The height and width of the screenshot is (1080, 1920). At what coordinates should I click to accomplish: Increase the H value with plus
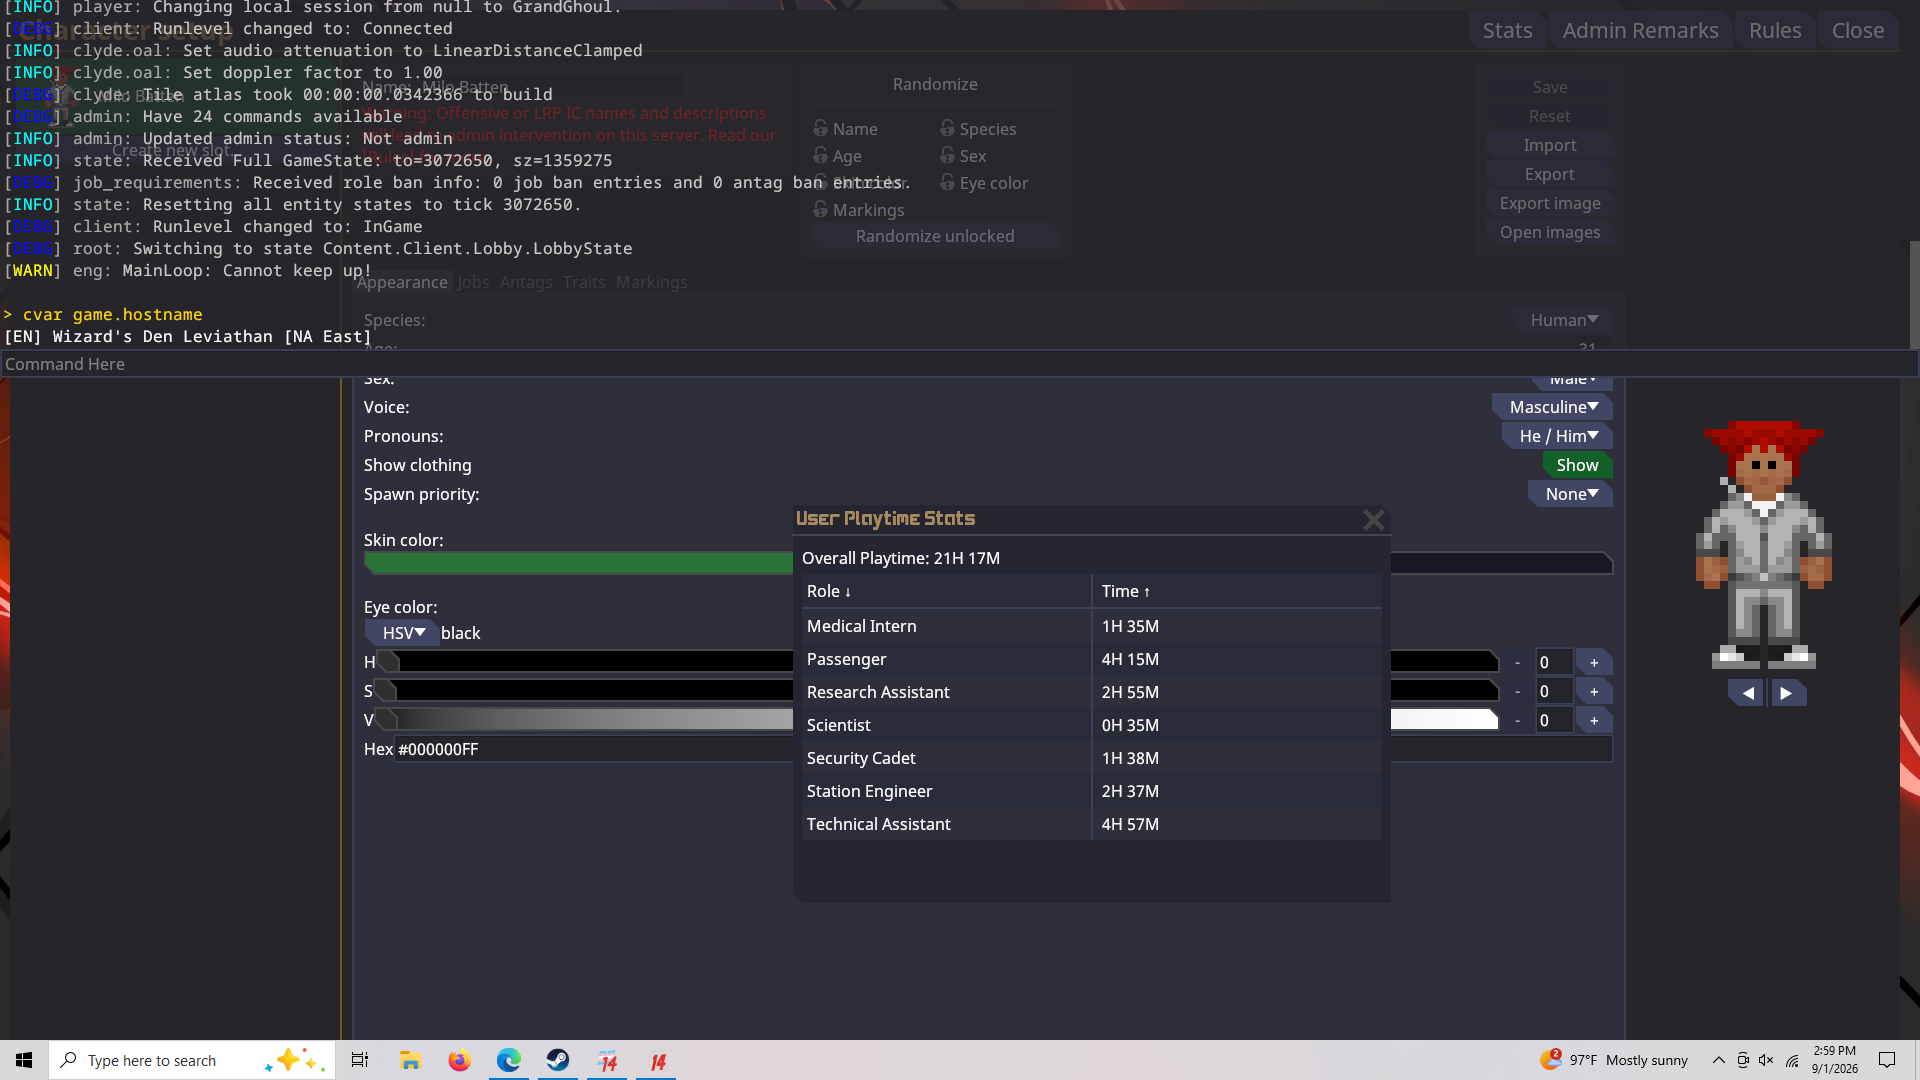coord(1594,662)
